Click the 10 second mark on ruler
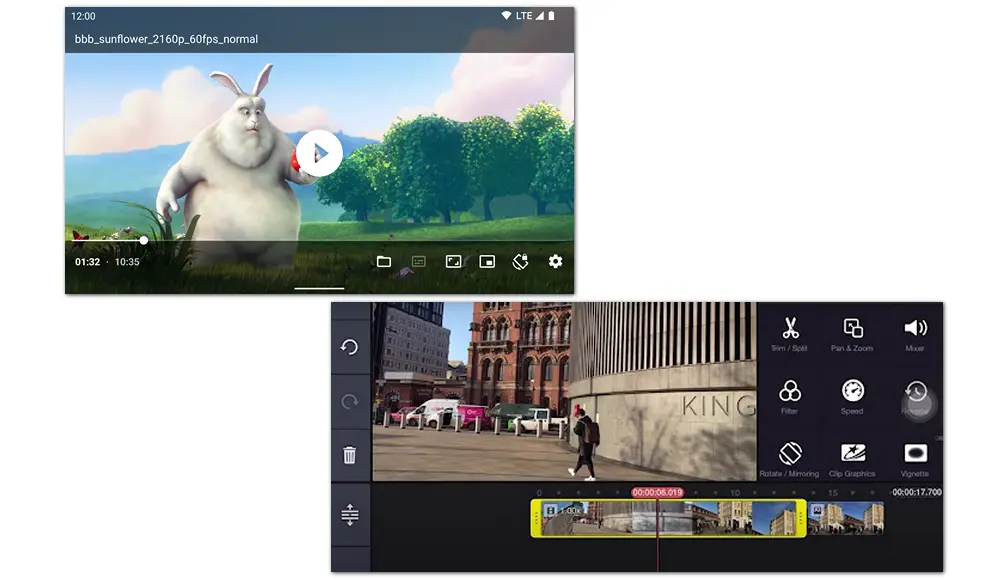This screenshot has height=580, width=1000. click(x=735, y=493)
